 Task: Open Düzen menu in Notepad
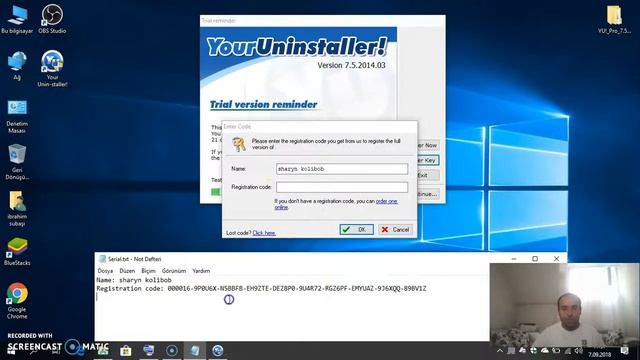coord(127,271)
